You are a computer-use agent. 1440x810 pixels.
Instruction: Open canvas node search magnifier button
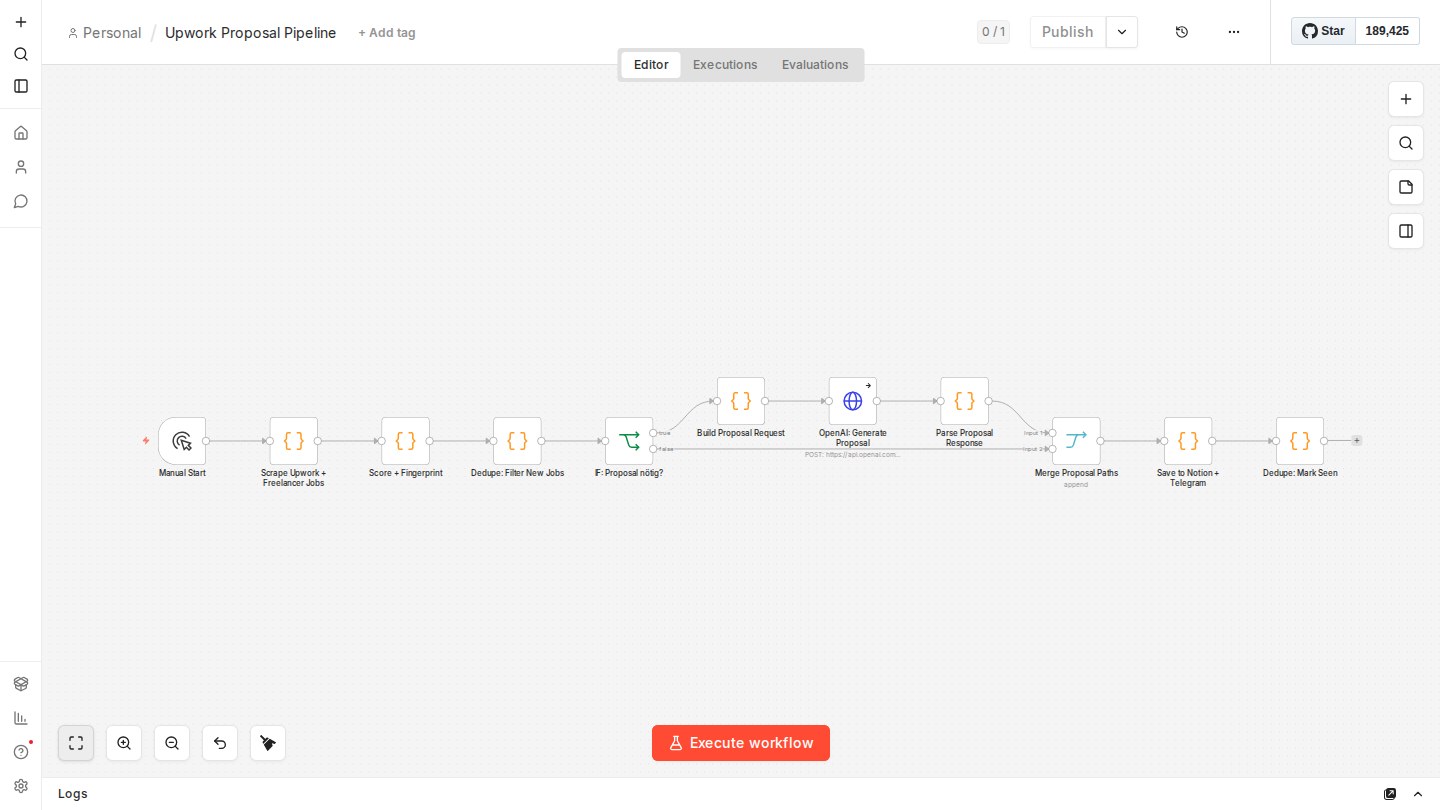click(x=1406, y=143)
